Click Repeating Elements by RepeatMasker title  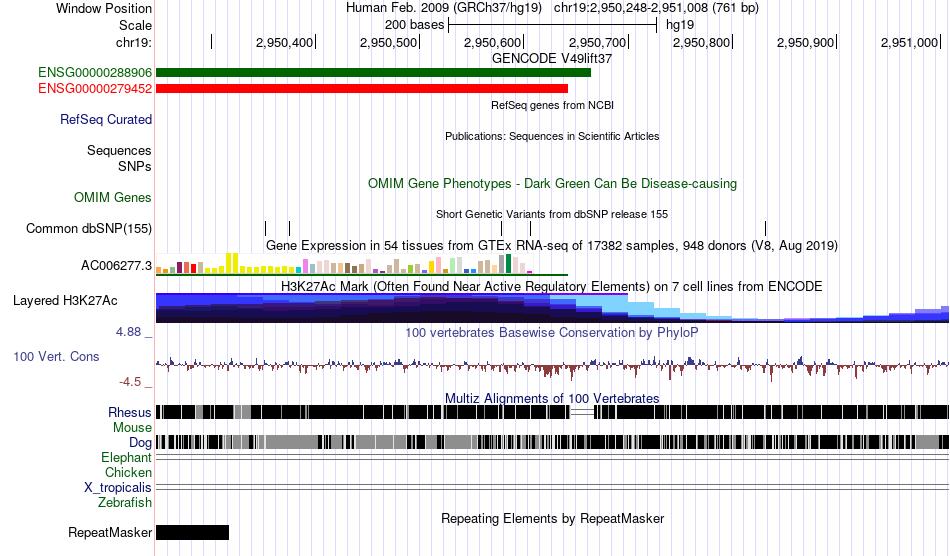point(553,519)
